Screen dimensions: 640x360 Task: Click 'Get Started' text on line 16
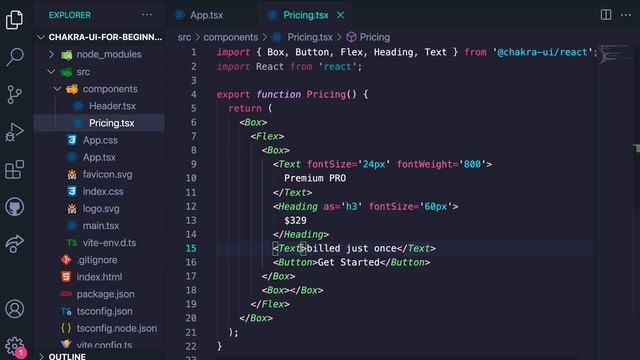coord(349,262)
